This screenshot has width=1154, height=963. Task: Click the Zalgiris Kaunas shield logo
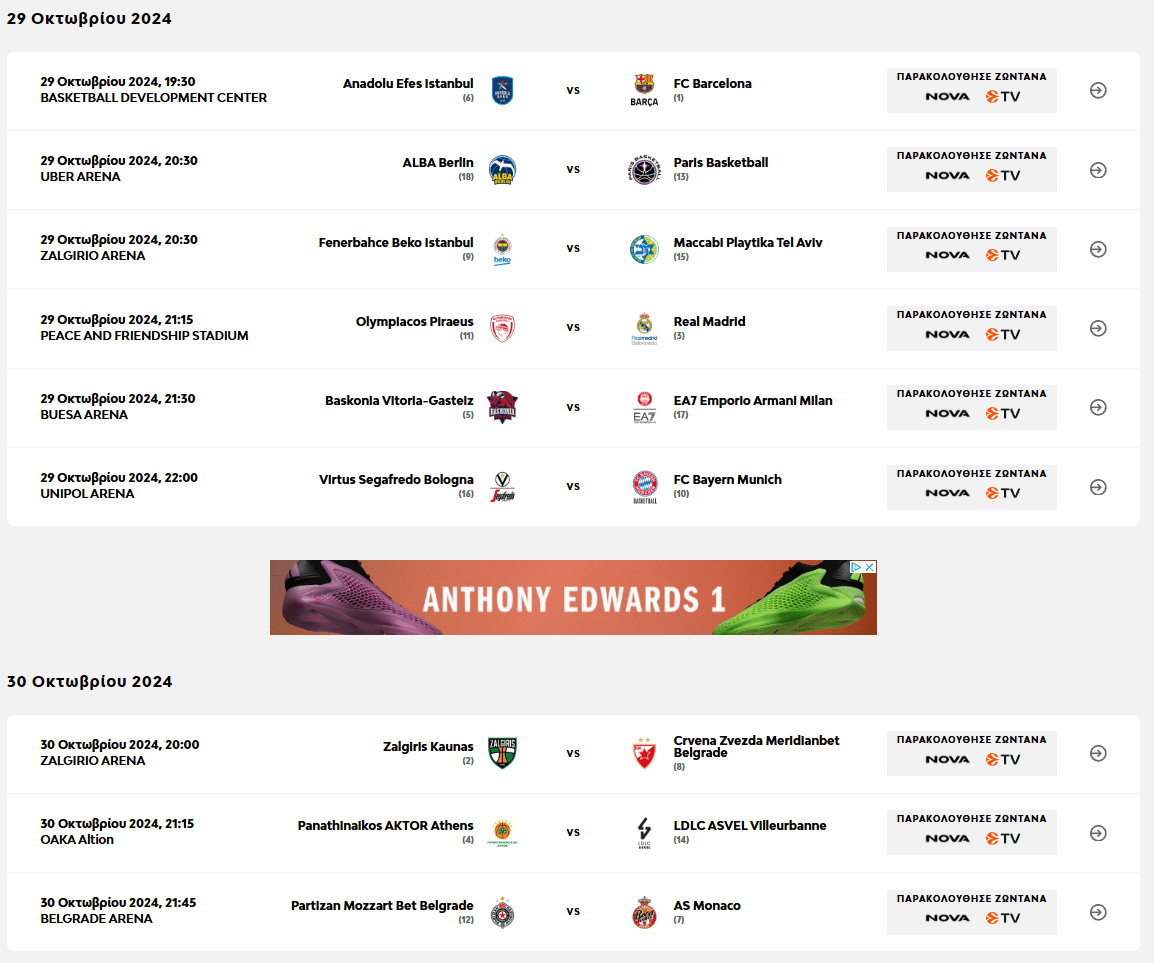(x=502, y=753)
